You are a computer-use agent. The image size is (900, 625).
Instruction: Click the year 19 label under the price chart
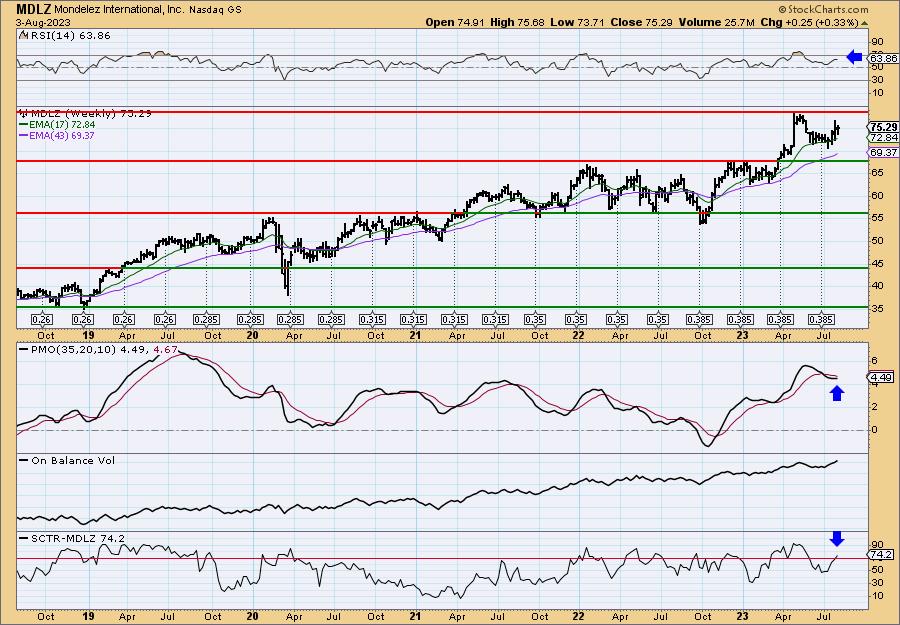[x=88, y=335]
